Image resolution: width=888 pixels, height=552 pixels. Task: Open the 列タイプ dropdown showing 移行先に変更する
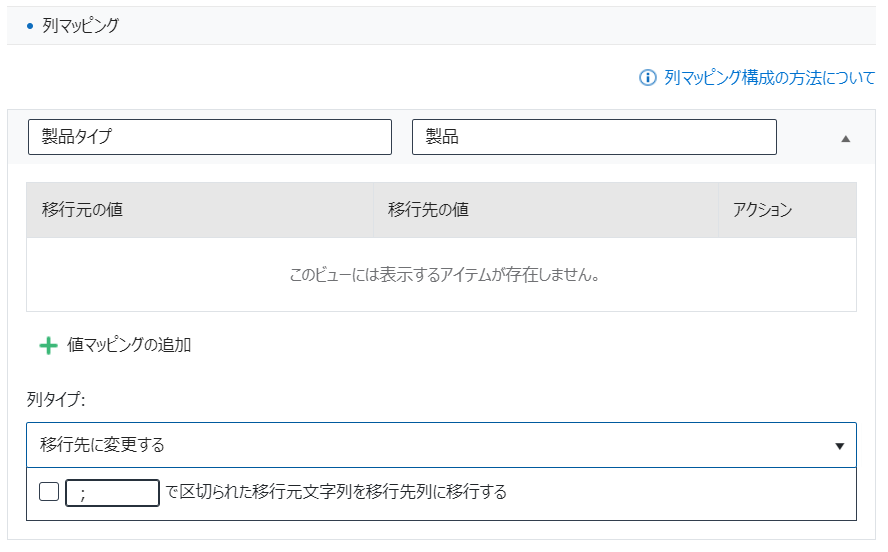pyautogui.click(x=441, y=445)
